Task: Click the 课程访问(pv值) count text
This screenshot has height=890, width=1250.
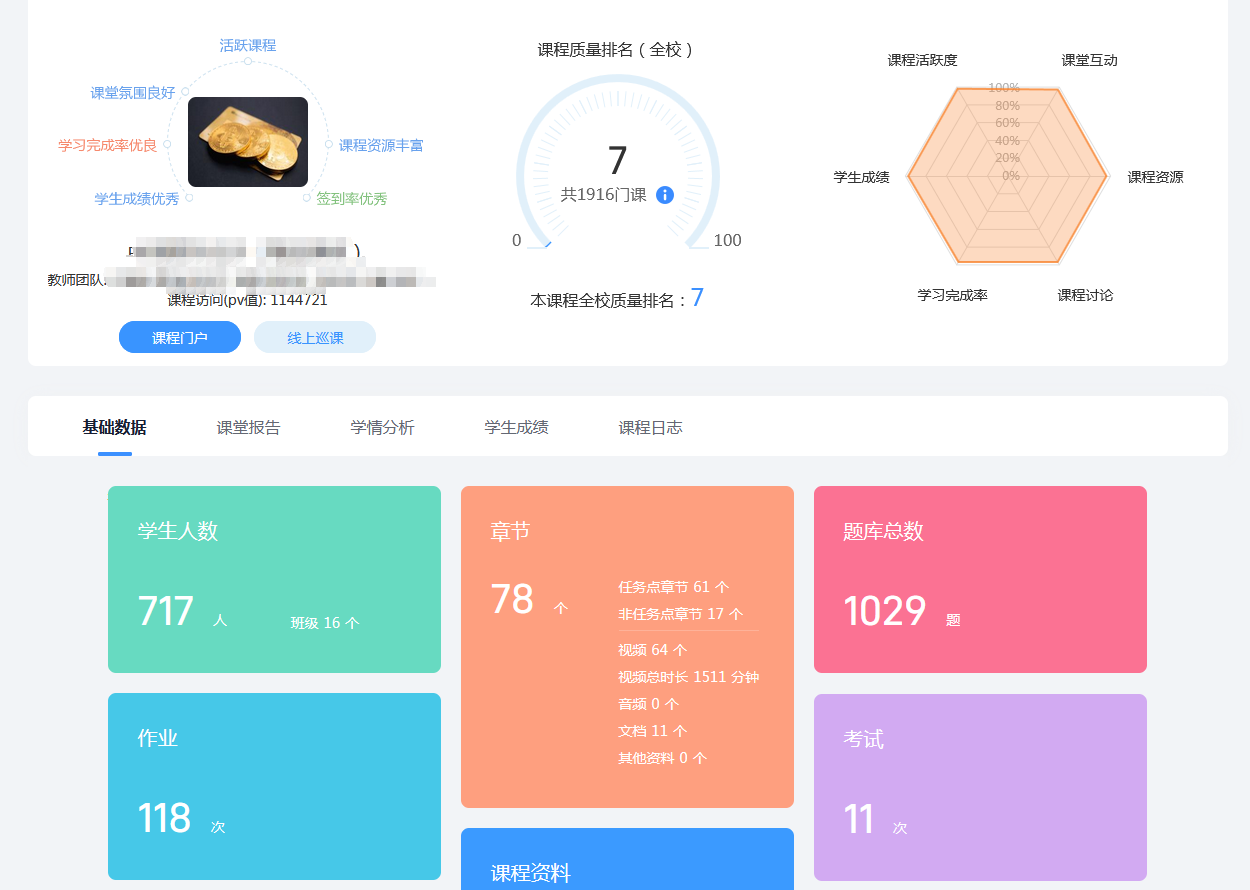Action: [x=247, y=299]
